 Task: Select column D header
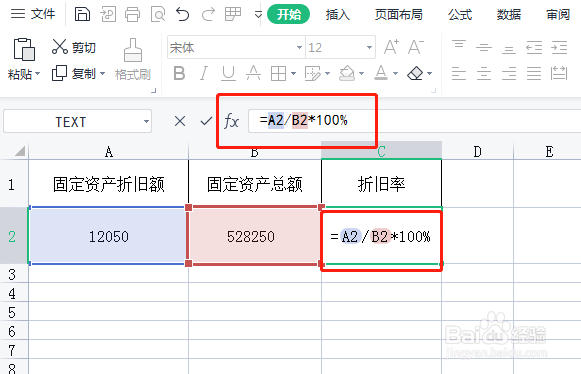(x=477, y=151)
